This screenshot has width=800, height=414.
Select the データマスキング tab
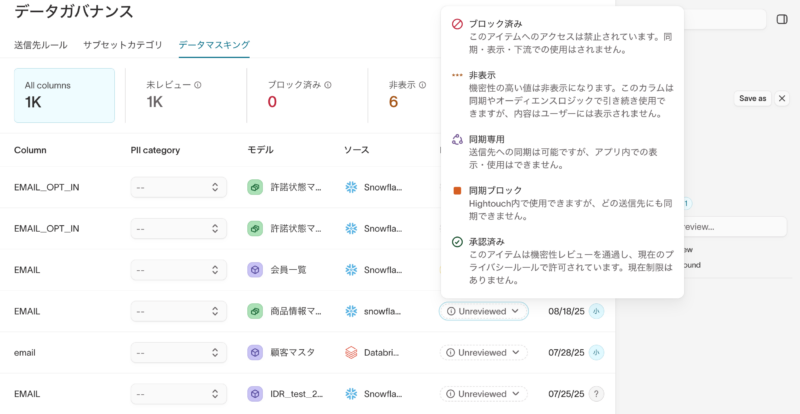pyautogui.click(x=214, y=45)
